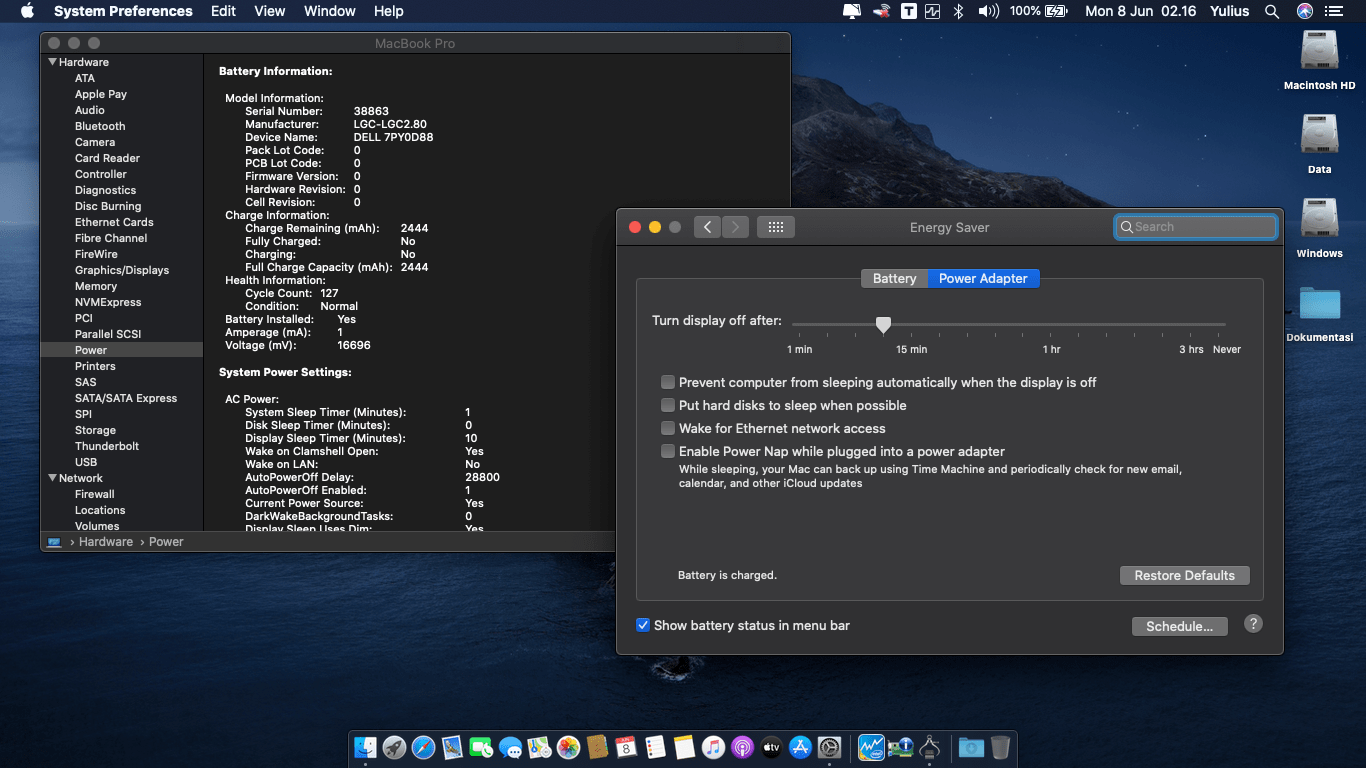Click System Preferences gear icon in the Dock

tap(829, 747)
